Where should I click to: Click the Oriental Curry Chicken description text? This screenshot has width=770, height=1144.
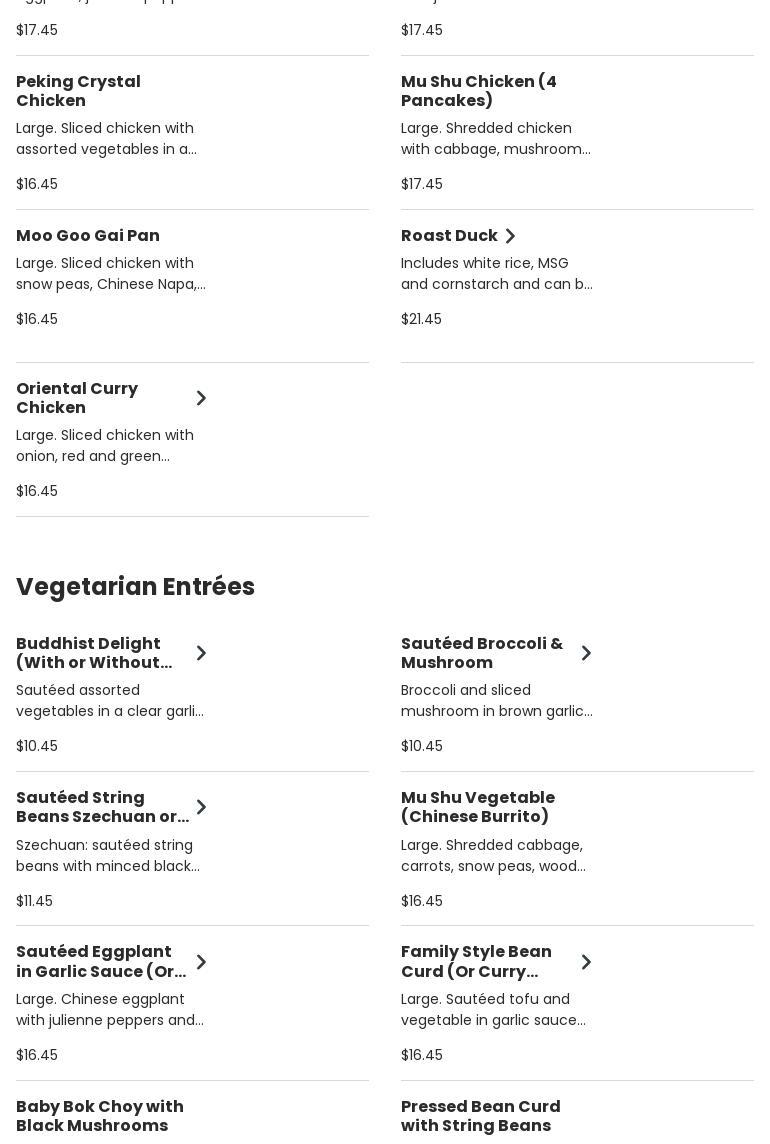(x=105, y=446)
